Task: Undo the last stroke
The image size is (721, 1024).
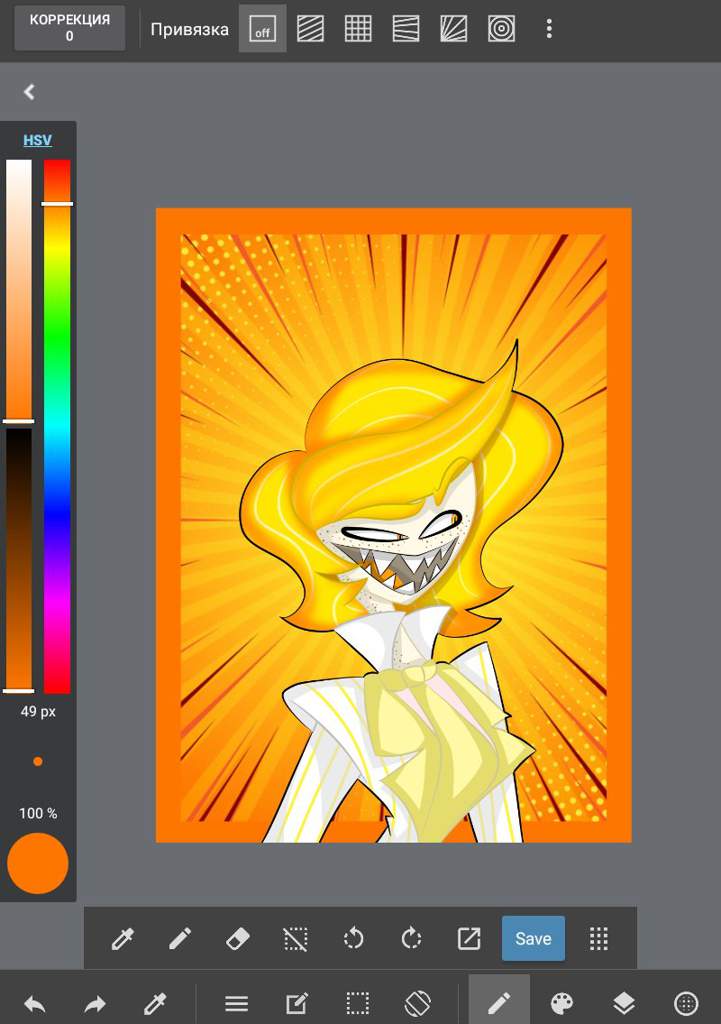Action: click(34, 1003)
